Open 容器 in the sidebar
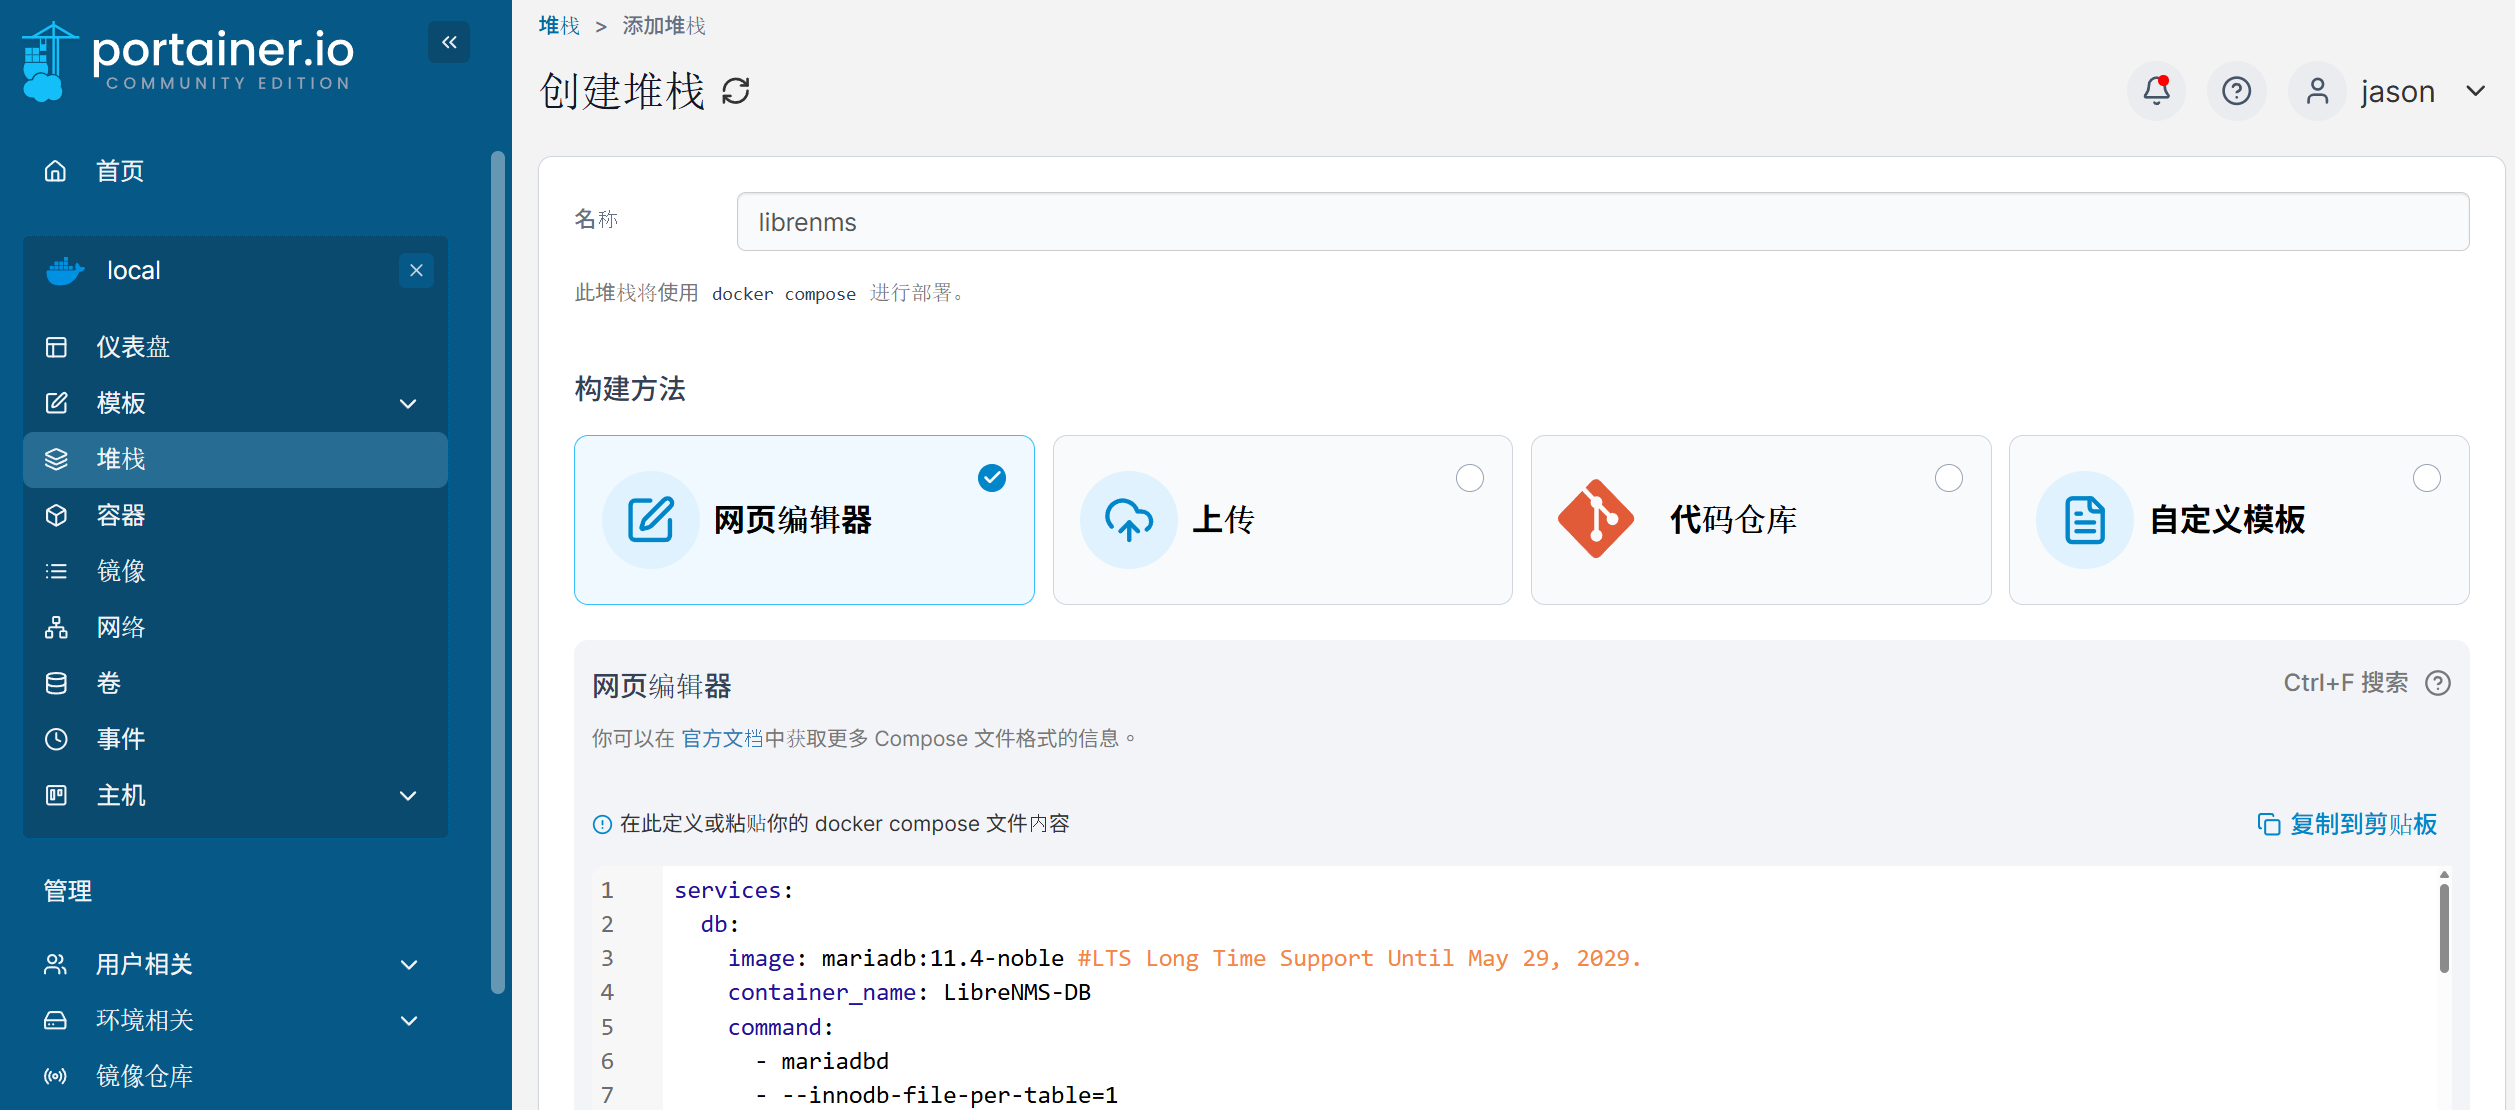 [121, 515]
